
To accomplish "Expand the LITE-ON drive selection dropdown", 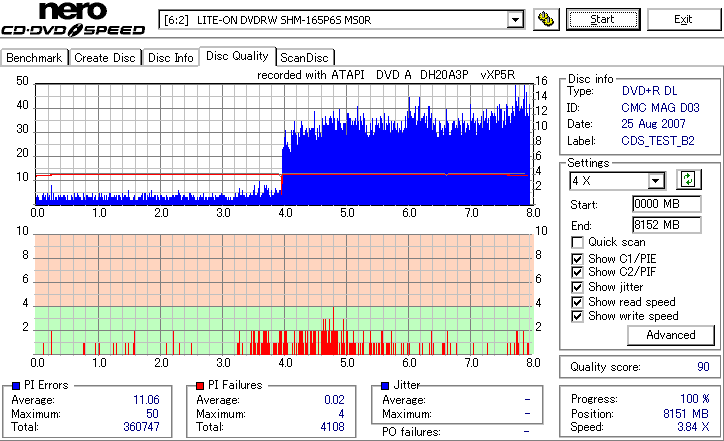I will [515, 20].
